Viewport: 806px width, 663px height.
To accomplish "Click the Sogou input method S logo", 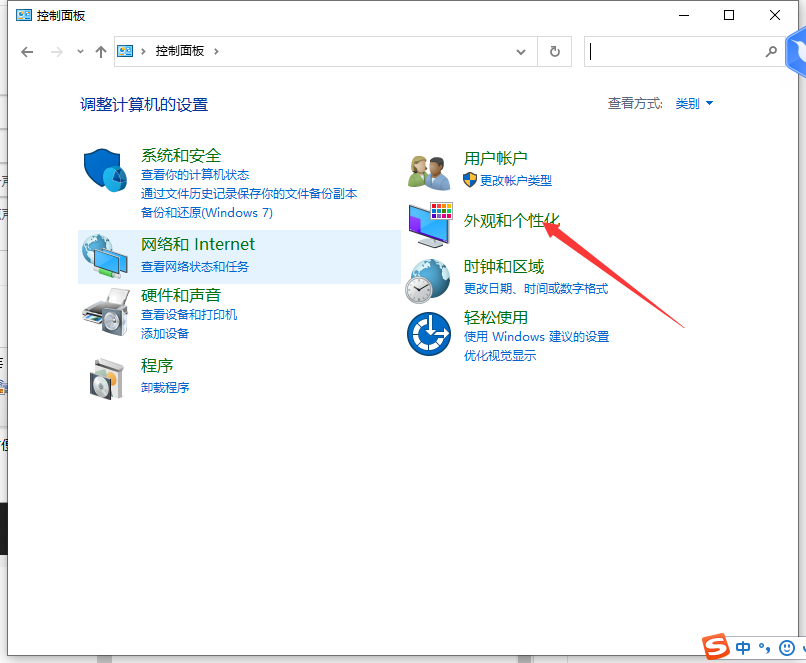I will tap(714, 648).
